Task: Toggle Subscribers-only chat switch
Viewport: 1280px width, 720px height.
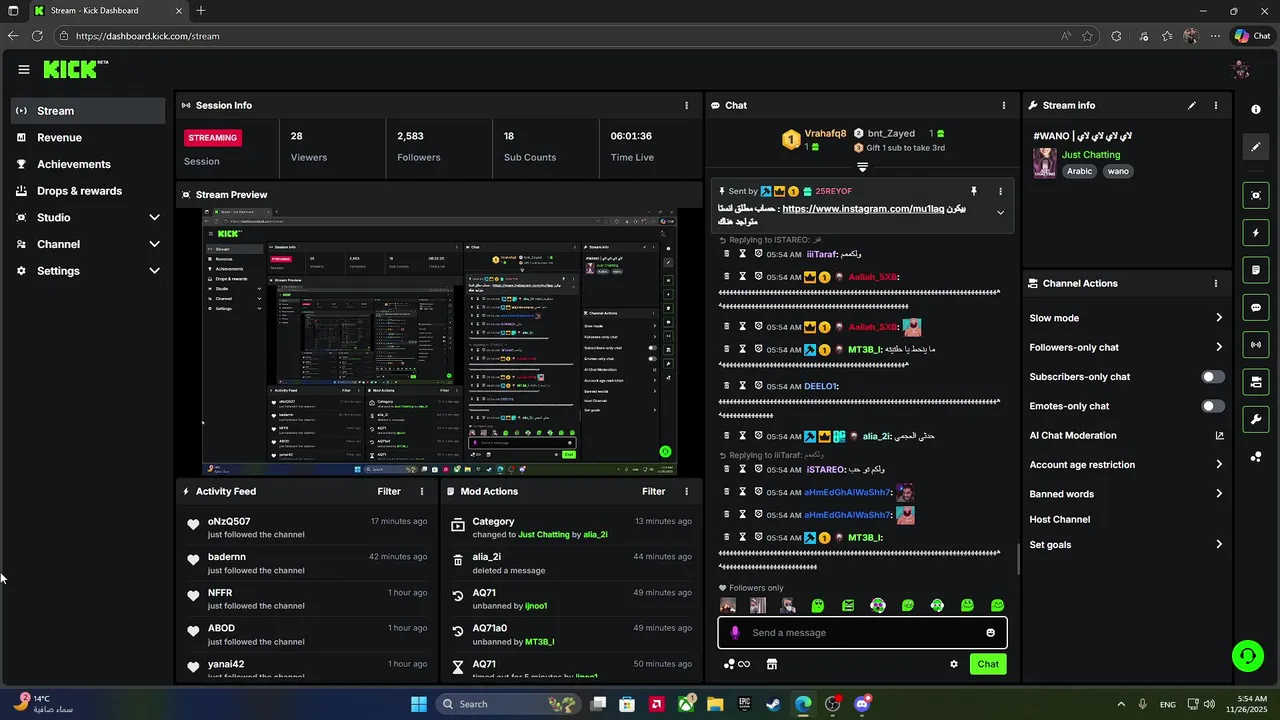Action: tap(1212, 377)
